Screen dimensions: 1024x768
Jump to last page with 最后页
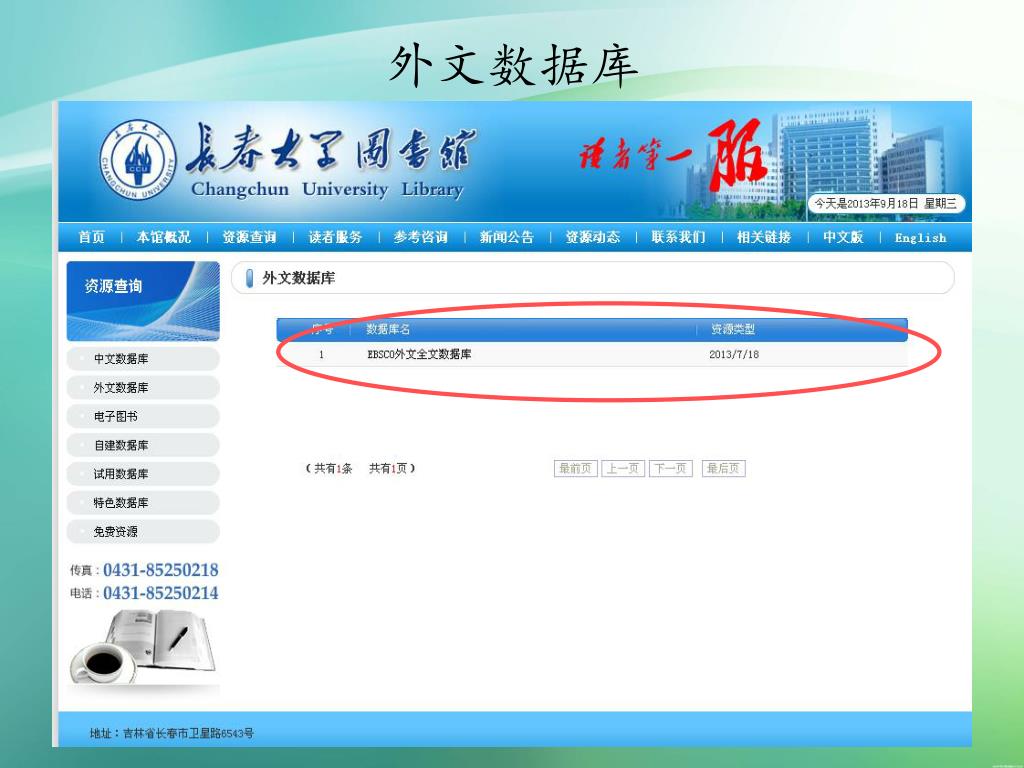coord(724,468)
